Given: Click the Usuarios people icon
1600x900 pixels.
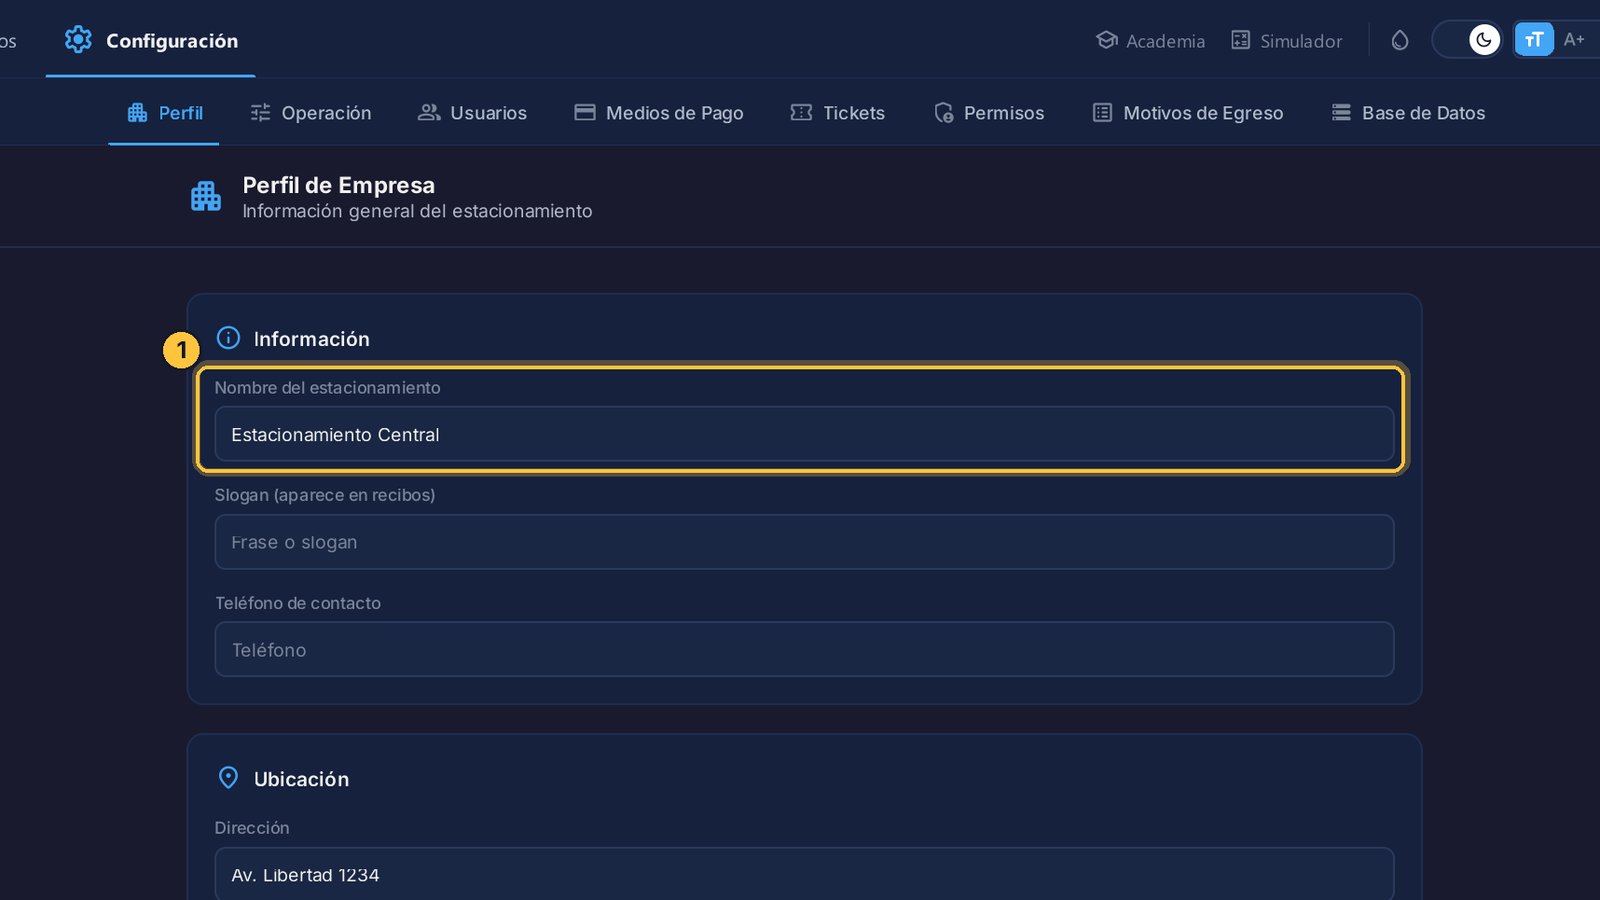Looking at the screenshot, I should 429,112.
